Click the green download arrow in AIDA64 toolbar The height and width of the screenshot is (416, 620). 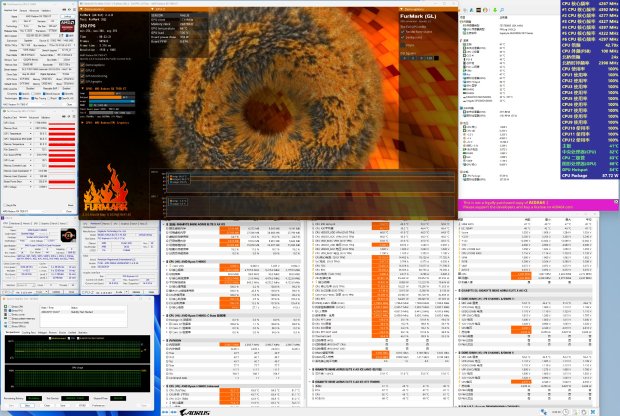click(495, 10)
